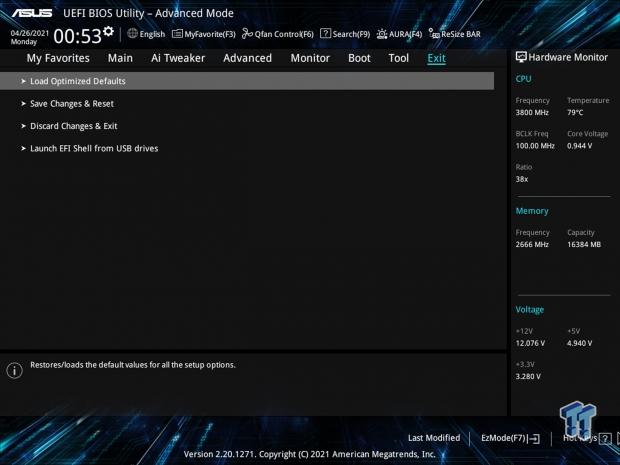Click Last Modified button
The height and width of the screenshot is (465, 620).
[x=434, y=438]
